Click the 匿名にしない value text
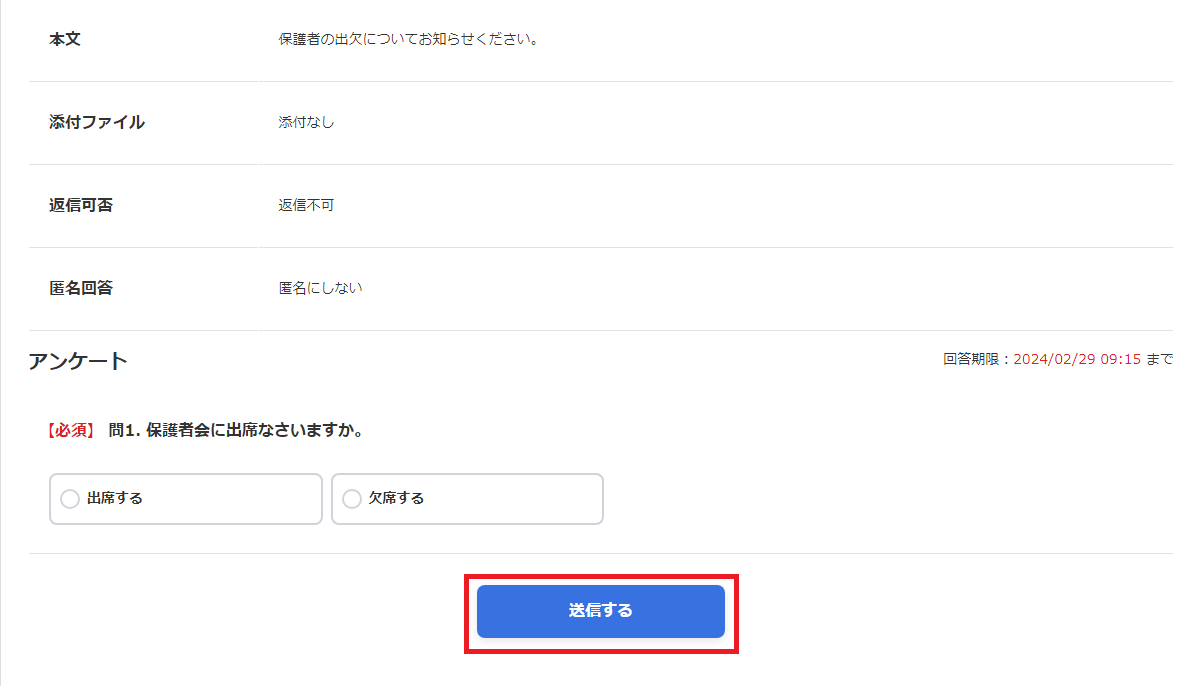This screenshot has height=686, width=1200. tap(320, 288)
